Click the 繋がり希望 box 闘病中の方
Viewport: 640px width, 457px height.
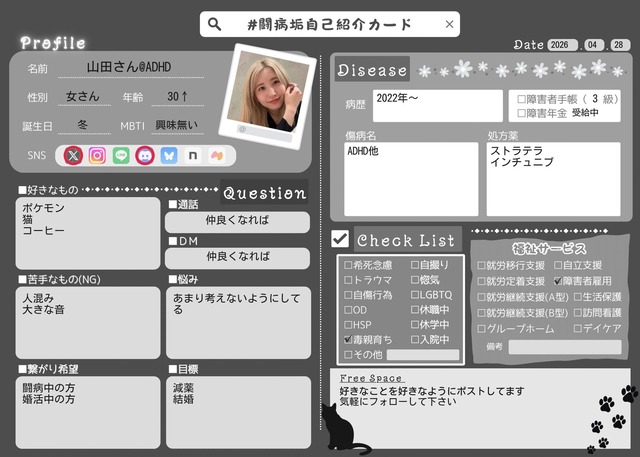click(x=88, y=413)
